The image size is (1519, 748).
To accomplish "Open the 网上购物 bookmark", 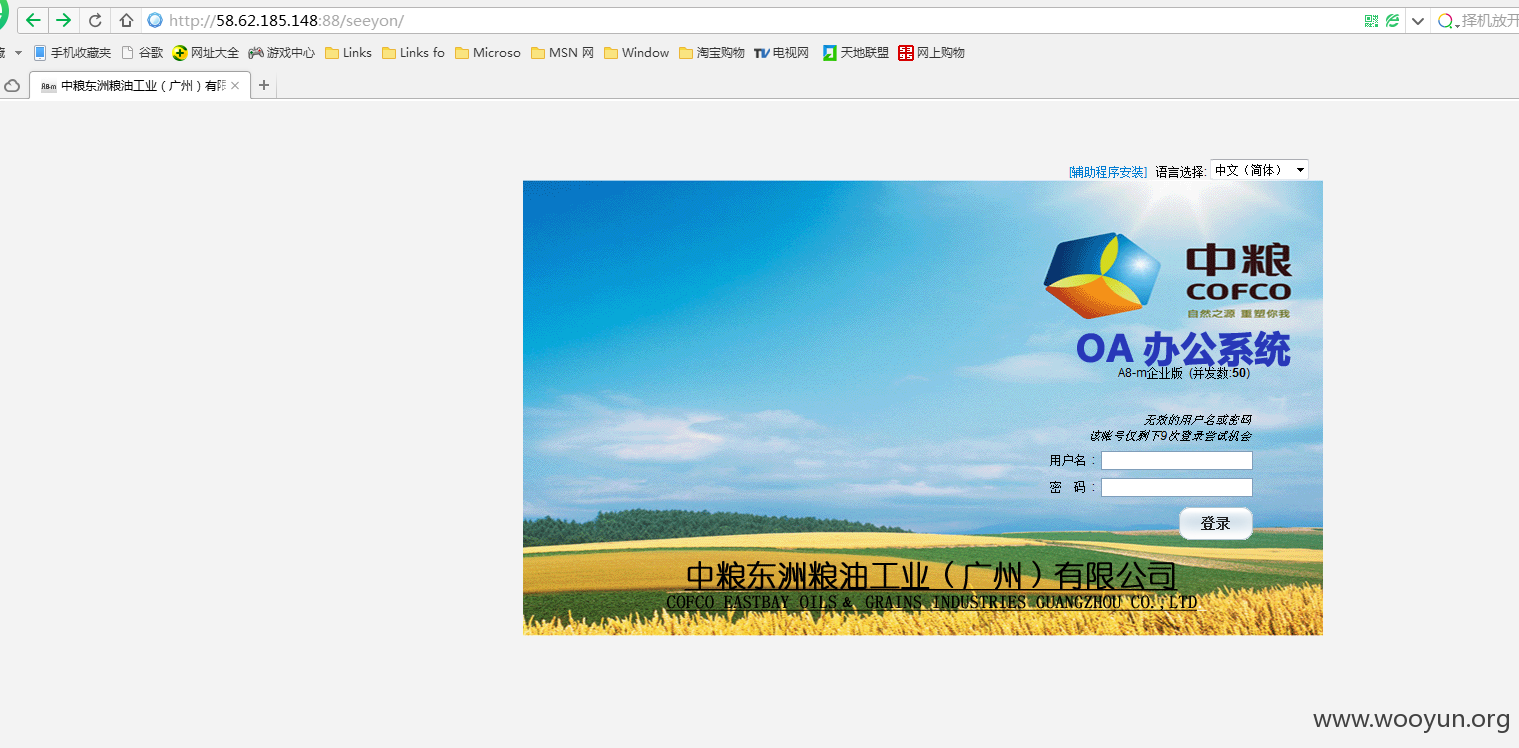I will pos(932,53).
